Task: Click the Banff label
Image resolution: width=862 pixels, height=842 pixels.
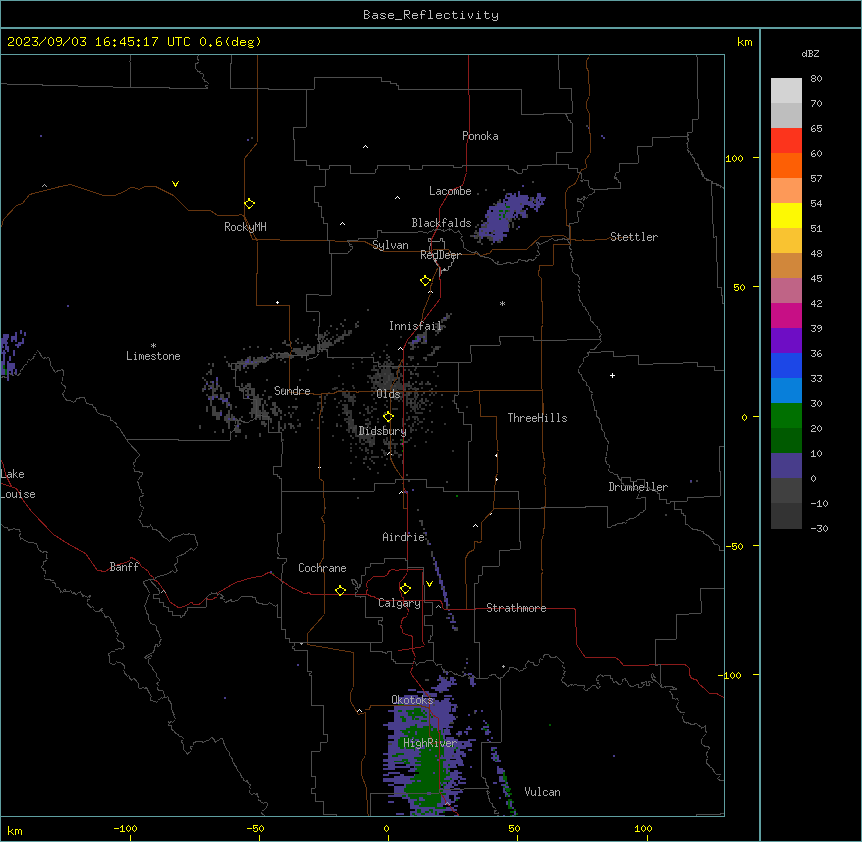Action: (x=124, y=567)
